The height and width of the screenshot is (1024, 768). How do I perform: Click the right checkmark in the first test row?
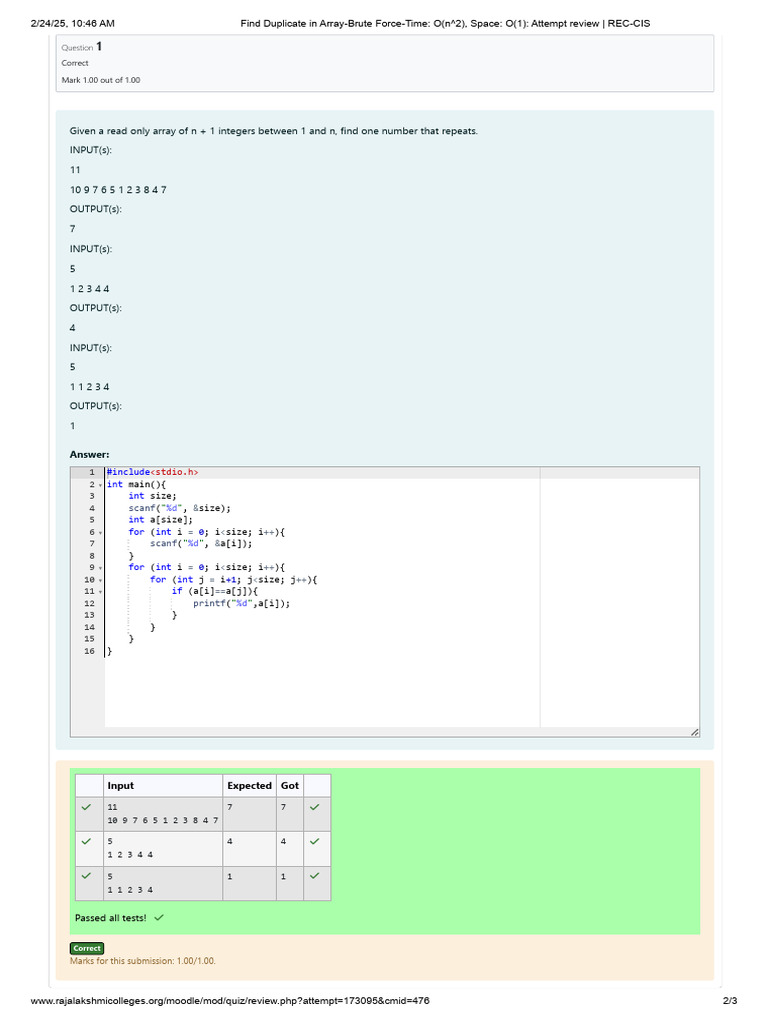[x=315, y=806]
